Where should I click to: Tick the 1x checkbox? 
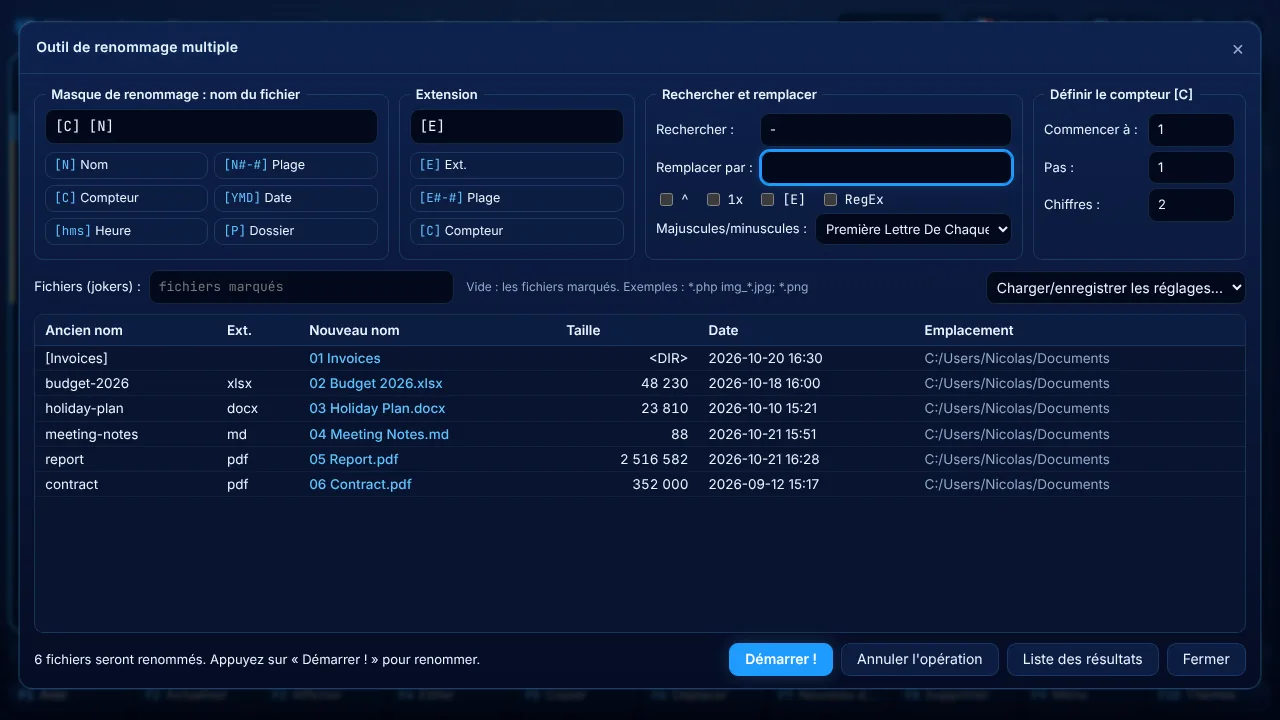pyautogui.click(x=713, y=200)
